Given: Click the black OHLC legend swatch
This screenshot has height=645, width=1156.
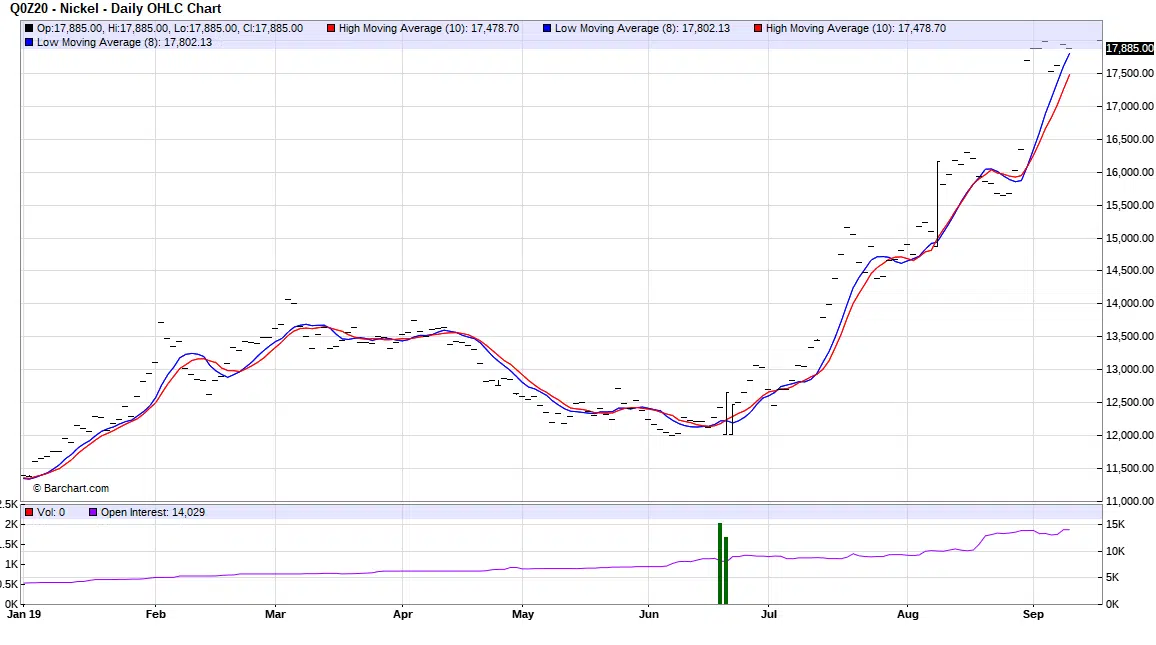Looking at the screenshot, I should (x=29, y=29).
